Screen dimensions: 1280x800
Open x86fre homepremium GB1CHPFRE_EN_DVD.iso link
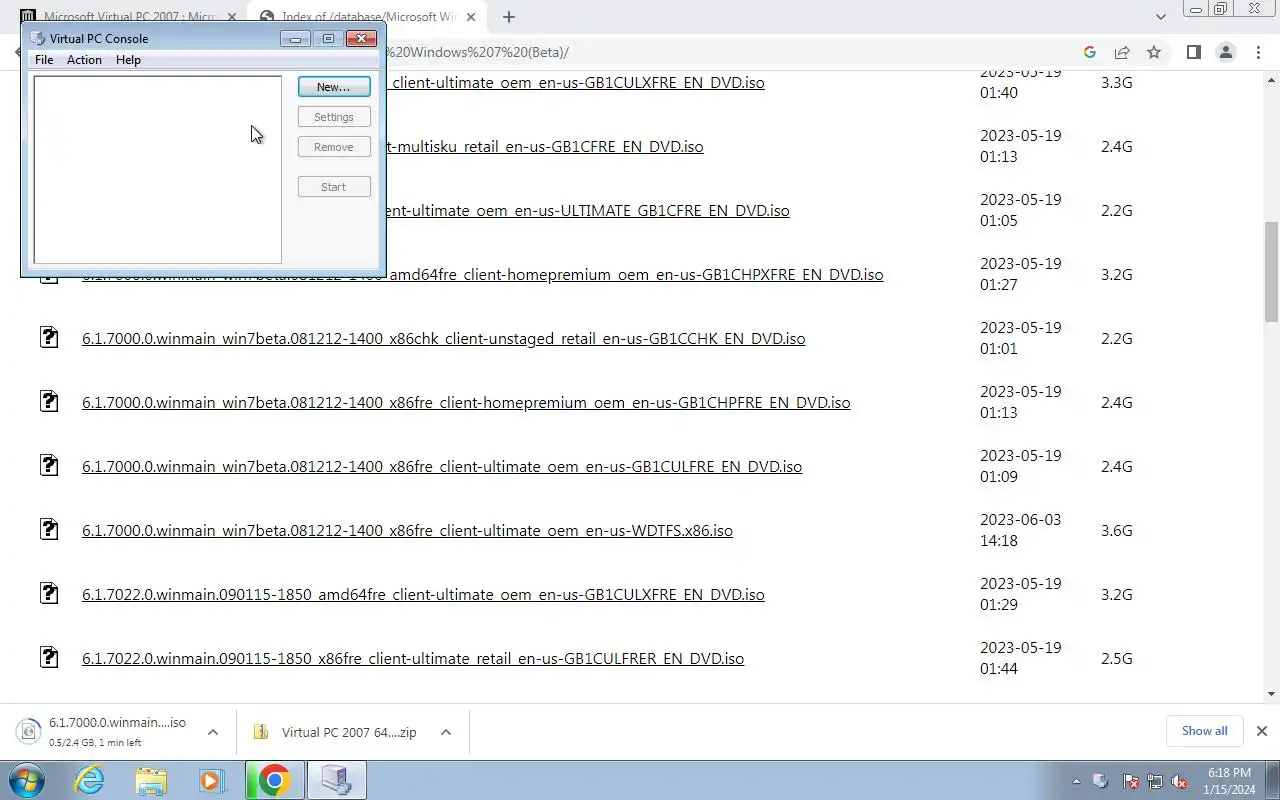(466, 403)
